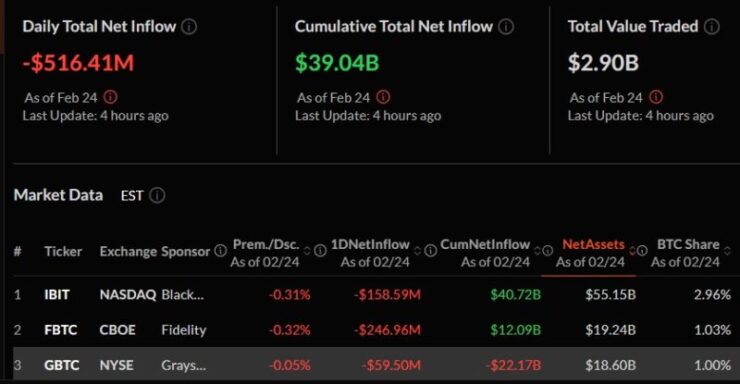Click info icon after Prem./Dsc. column
Screen dimensions: 740x384
pyautogui.click(x=320, y=250)
